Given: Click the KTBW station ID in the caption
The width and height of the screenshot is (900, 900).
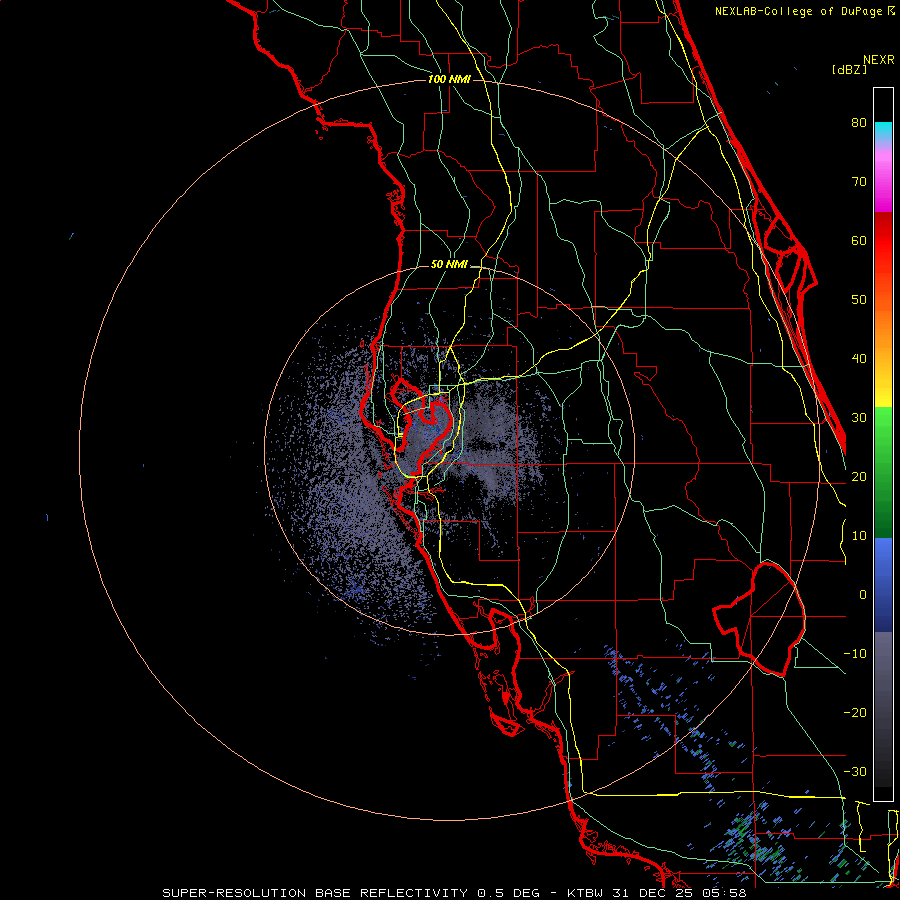Looking at the screenshot, I should [585, 893].
